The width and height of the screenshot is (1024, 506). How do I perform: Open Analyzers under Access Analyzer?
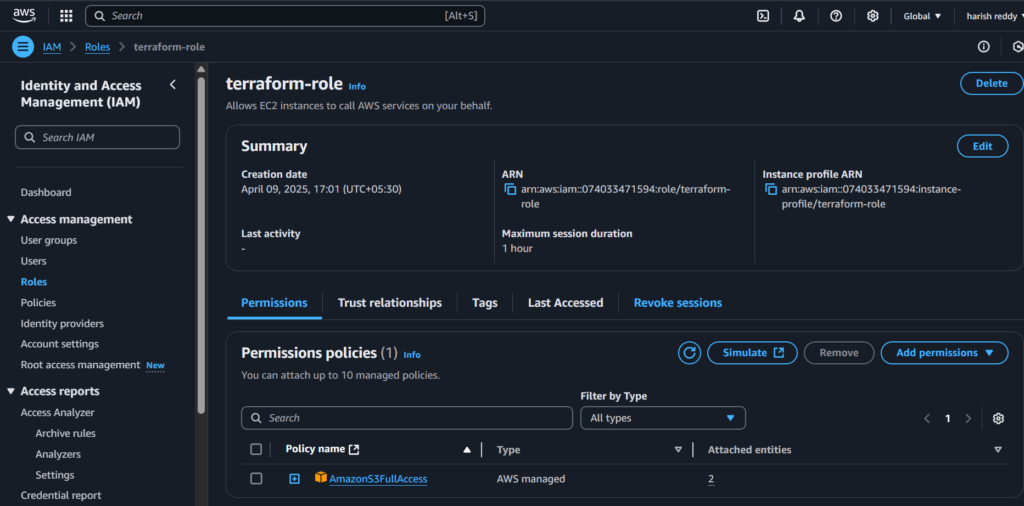(x=58, y=454)
